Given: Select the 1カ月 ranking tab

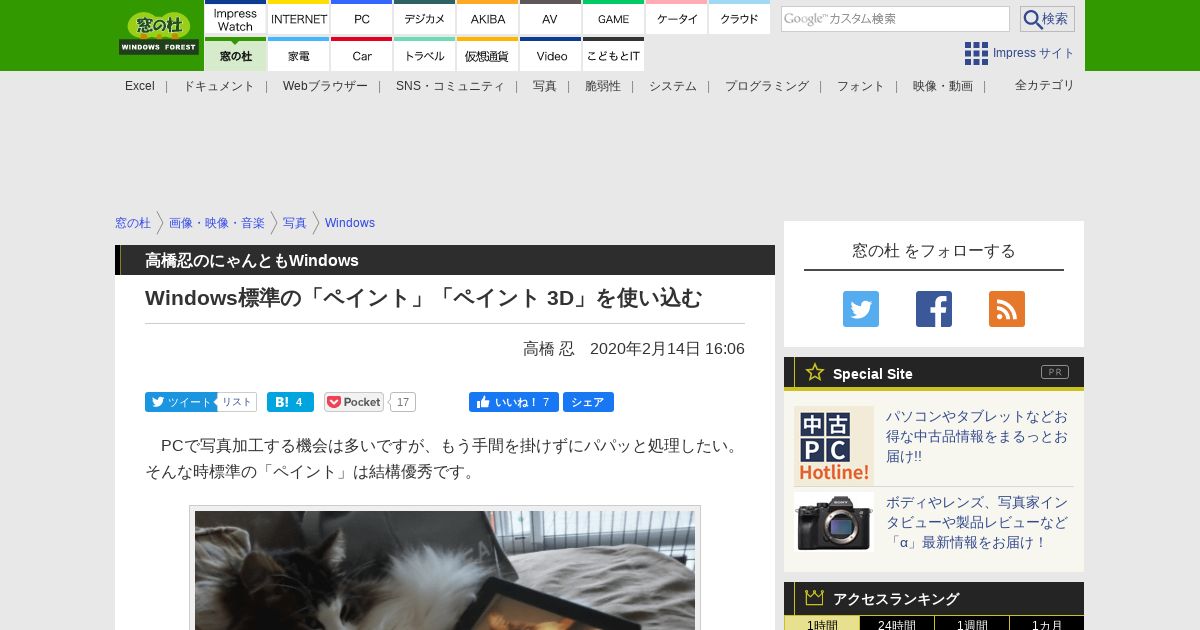Looking at the screenshot, I should 1047,623.
